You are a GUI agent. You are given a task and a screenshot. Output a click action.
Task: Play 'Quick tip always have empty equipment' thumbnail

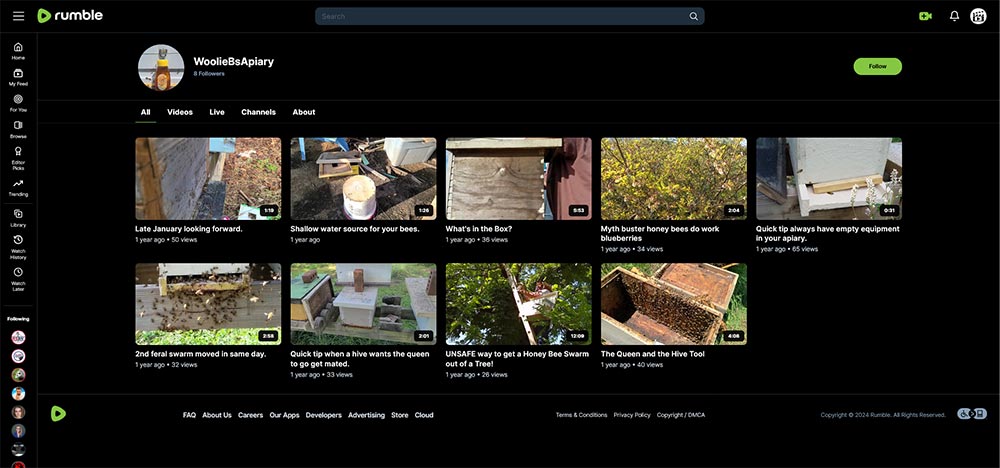[829, 179]
